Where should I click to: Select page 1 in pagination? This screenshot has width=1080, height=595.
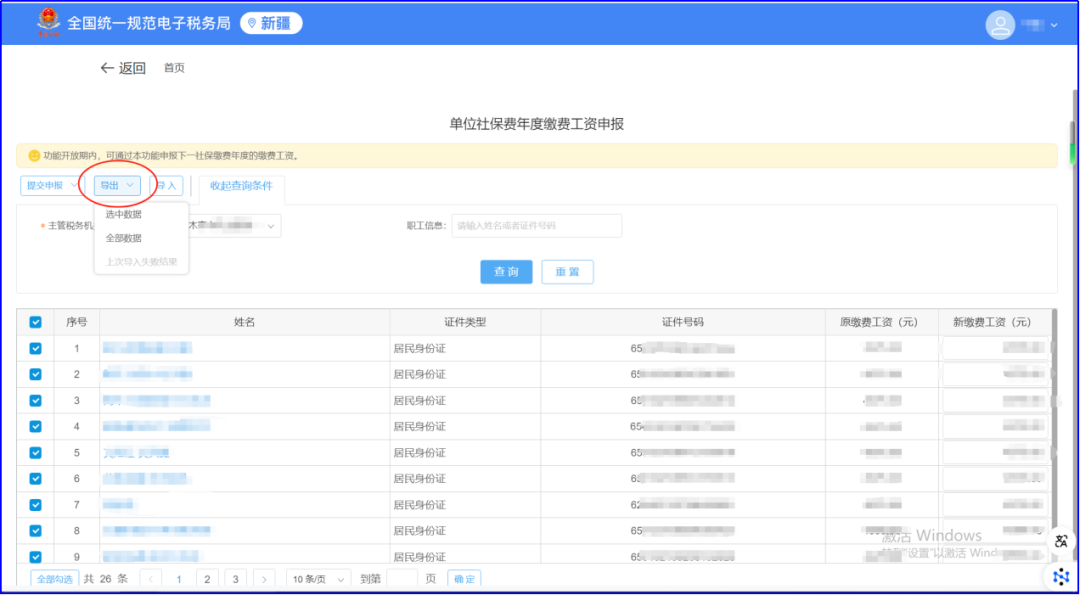[179, 579]
